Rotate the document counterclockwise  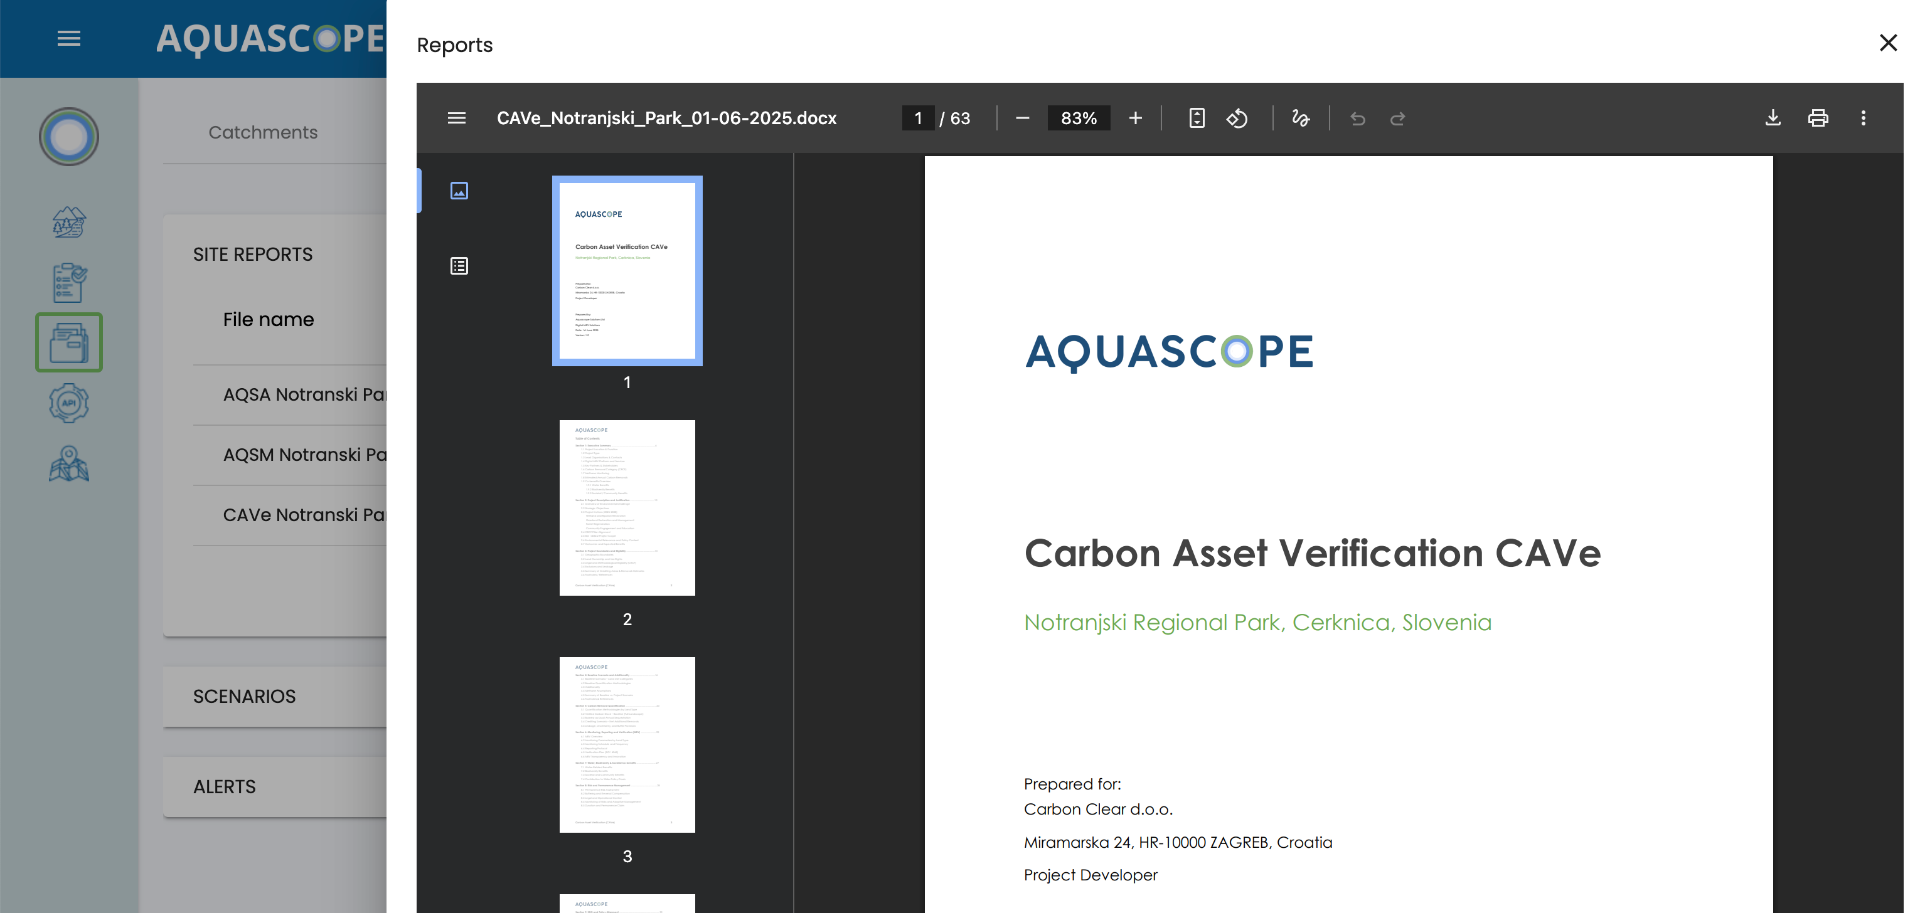pyautogui.click(x=1237, y=118)
